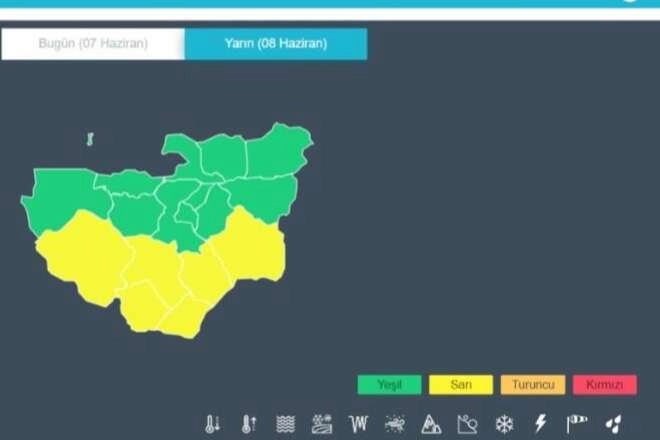Image resolution: width=660 pixels, height=440 pixels.
Task: Choose the snow melt mountain icon
Action: pyautogui.click(x=431, y=424)
